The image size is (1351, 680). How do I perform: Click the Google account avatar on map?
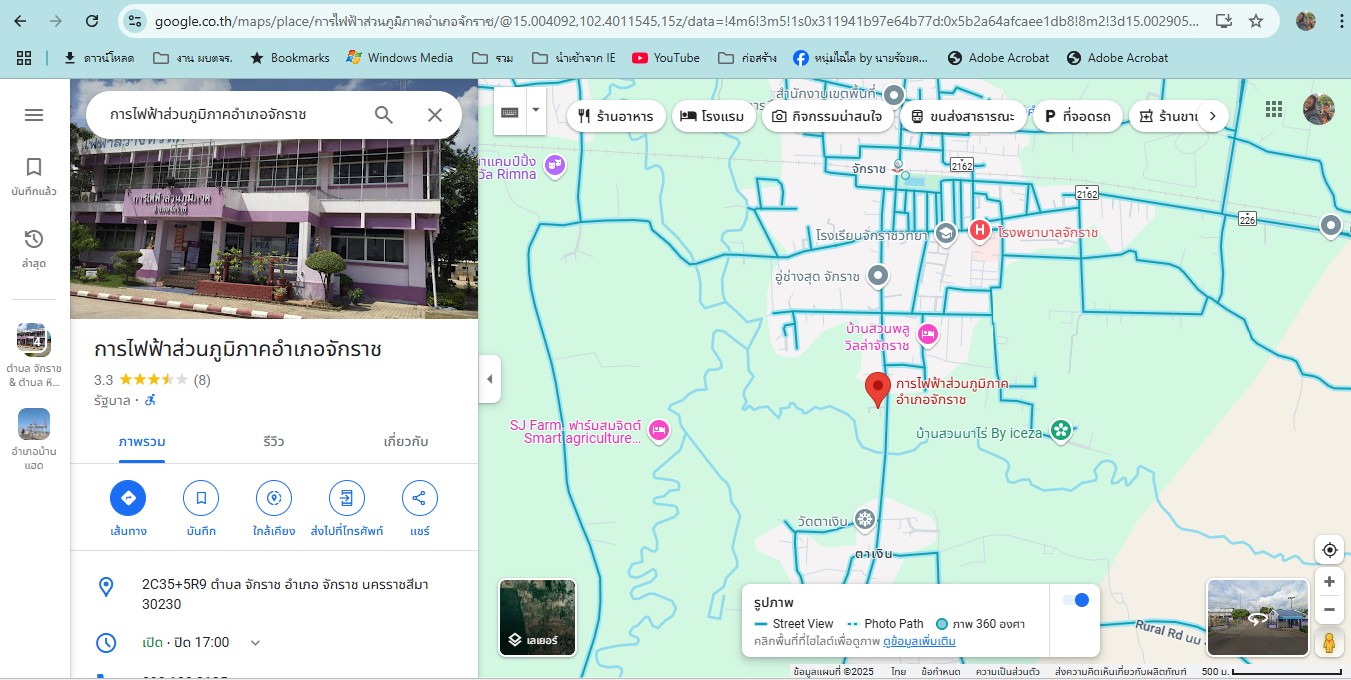[1319, 109]
